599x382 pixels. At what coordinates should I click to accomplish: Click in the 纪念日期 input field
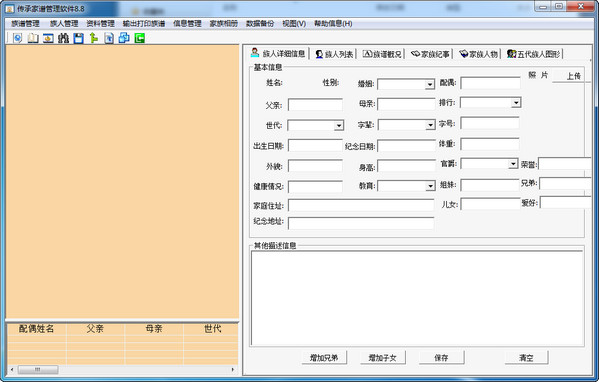(x=406, y=146)
